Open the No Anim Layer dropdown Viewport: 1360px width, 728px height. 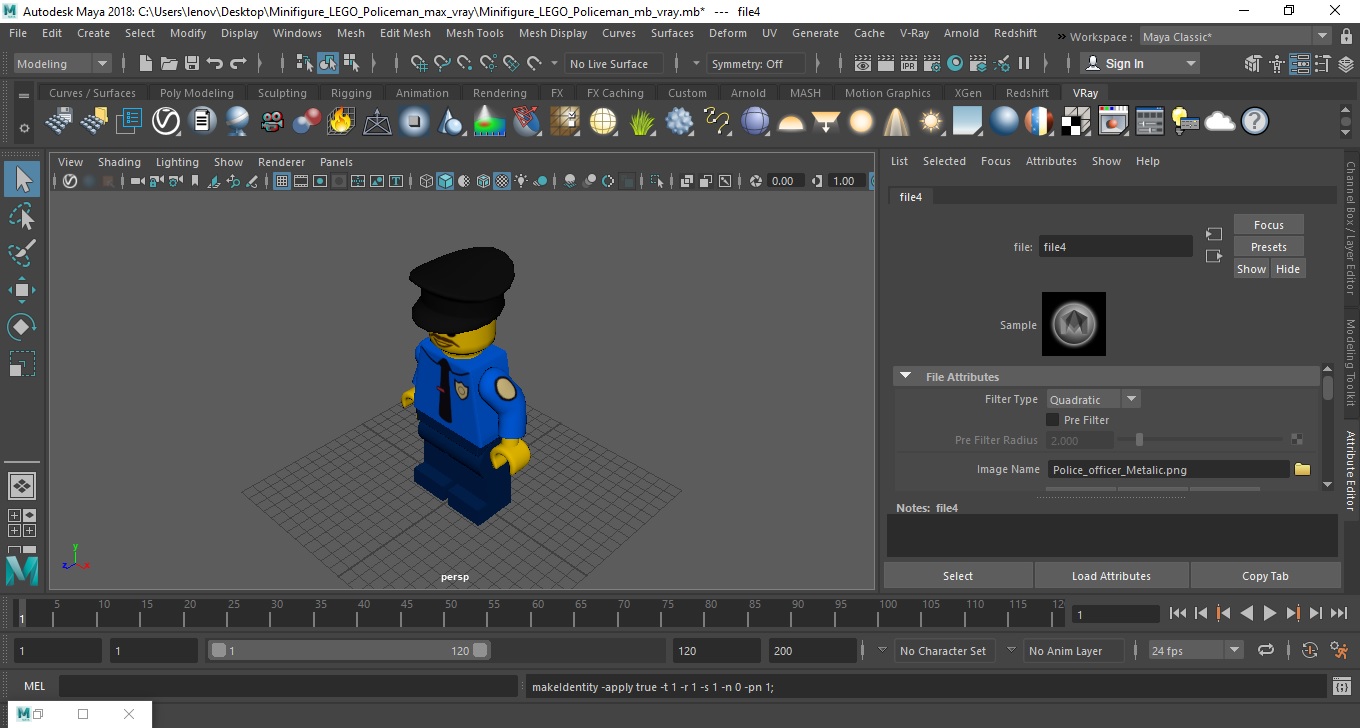(x=1074, y=650)
